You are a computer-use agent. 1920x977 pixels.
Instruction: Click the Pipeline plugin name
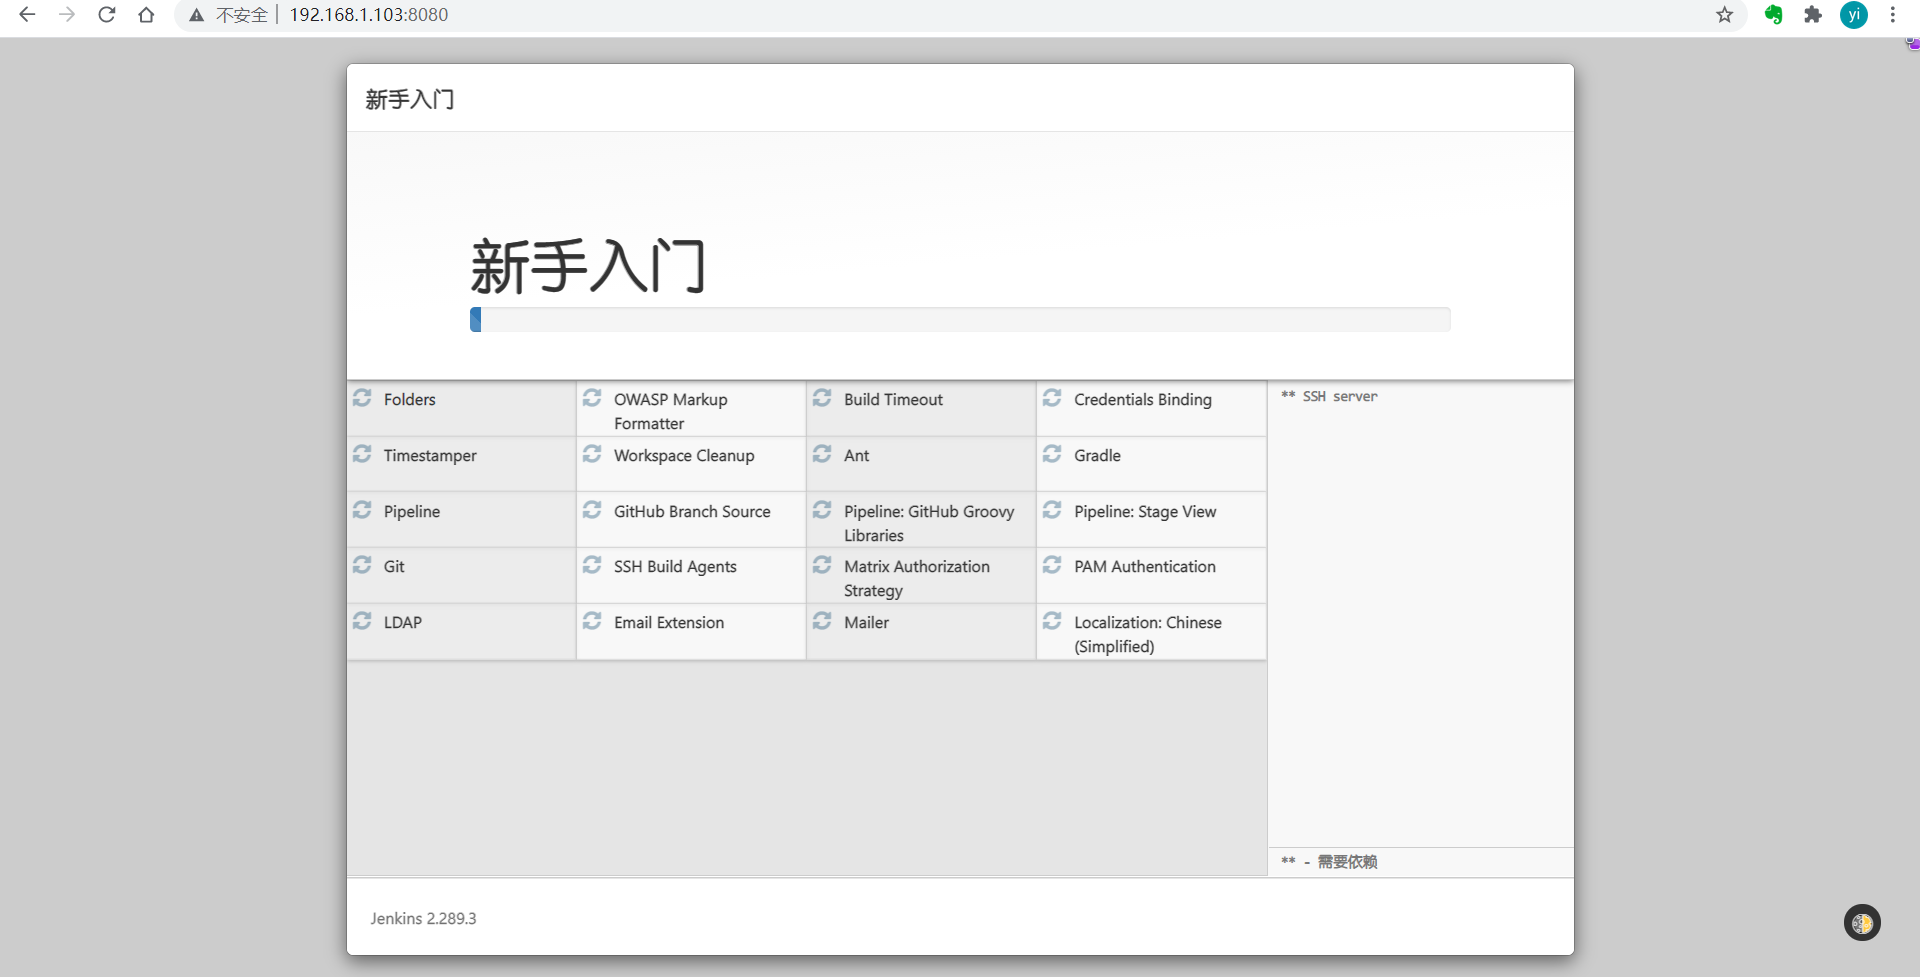(x=412, y=512)
